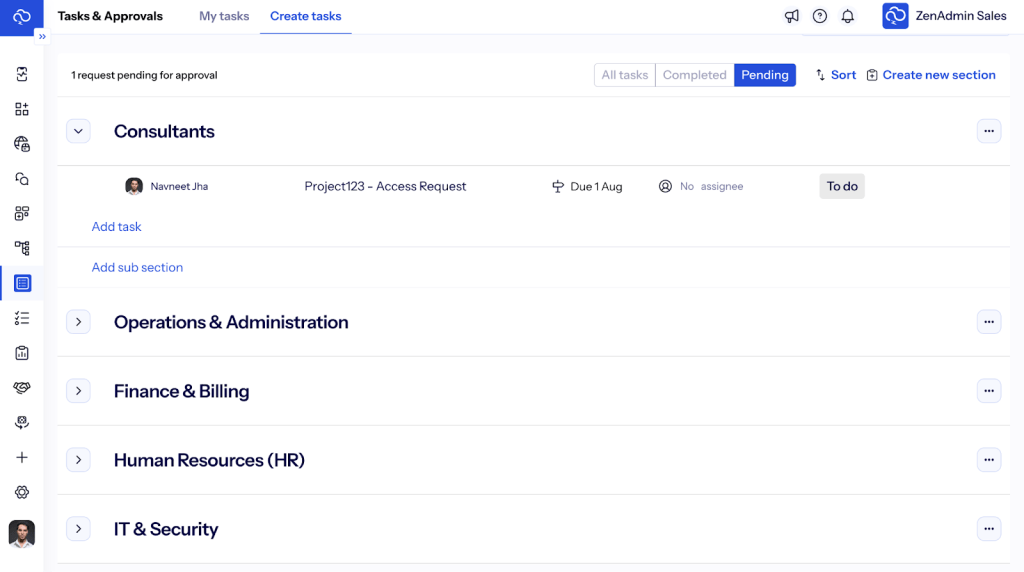Switch to the My tasks tab

[224, 16]
